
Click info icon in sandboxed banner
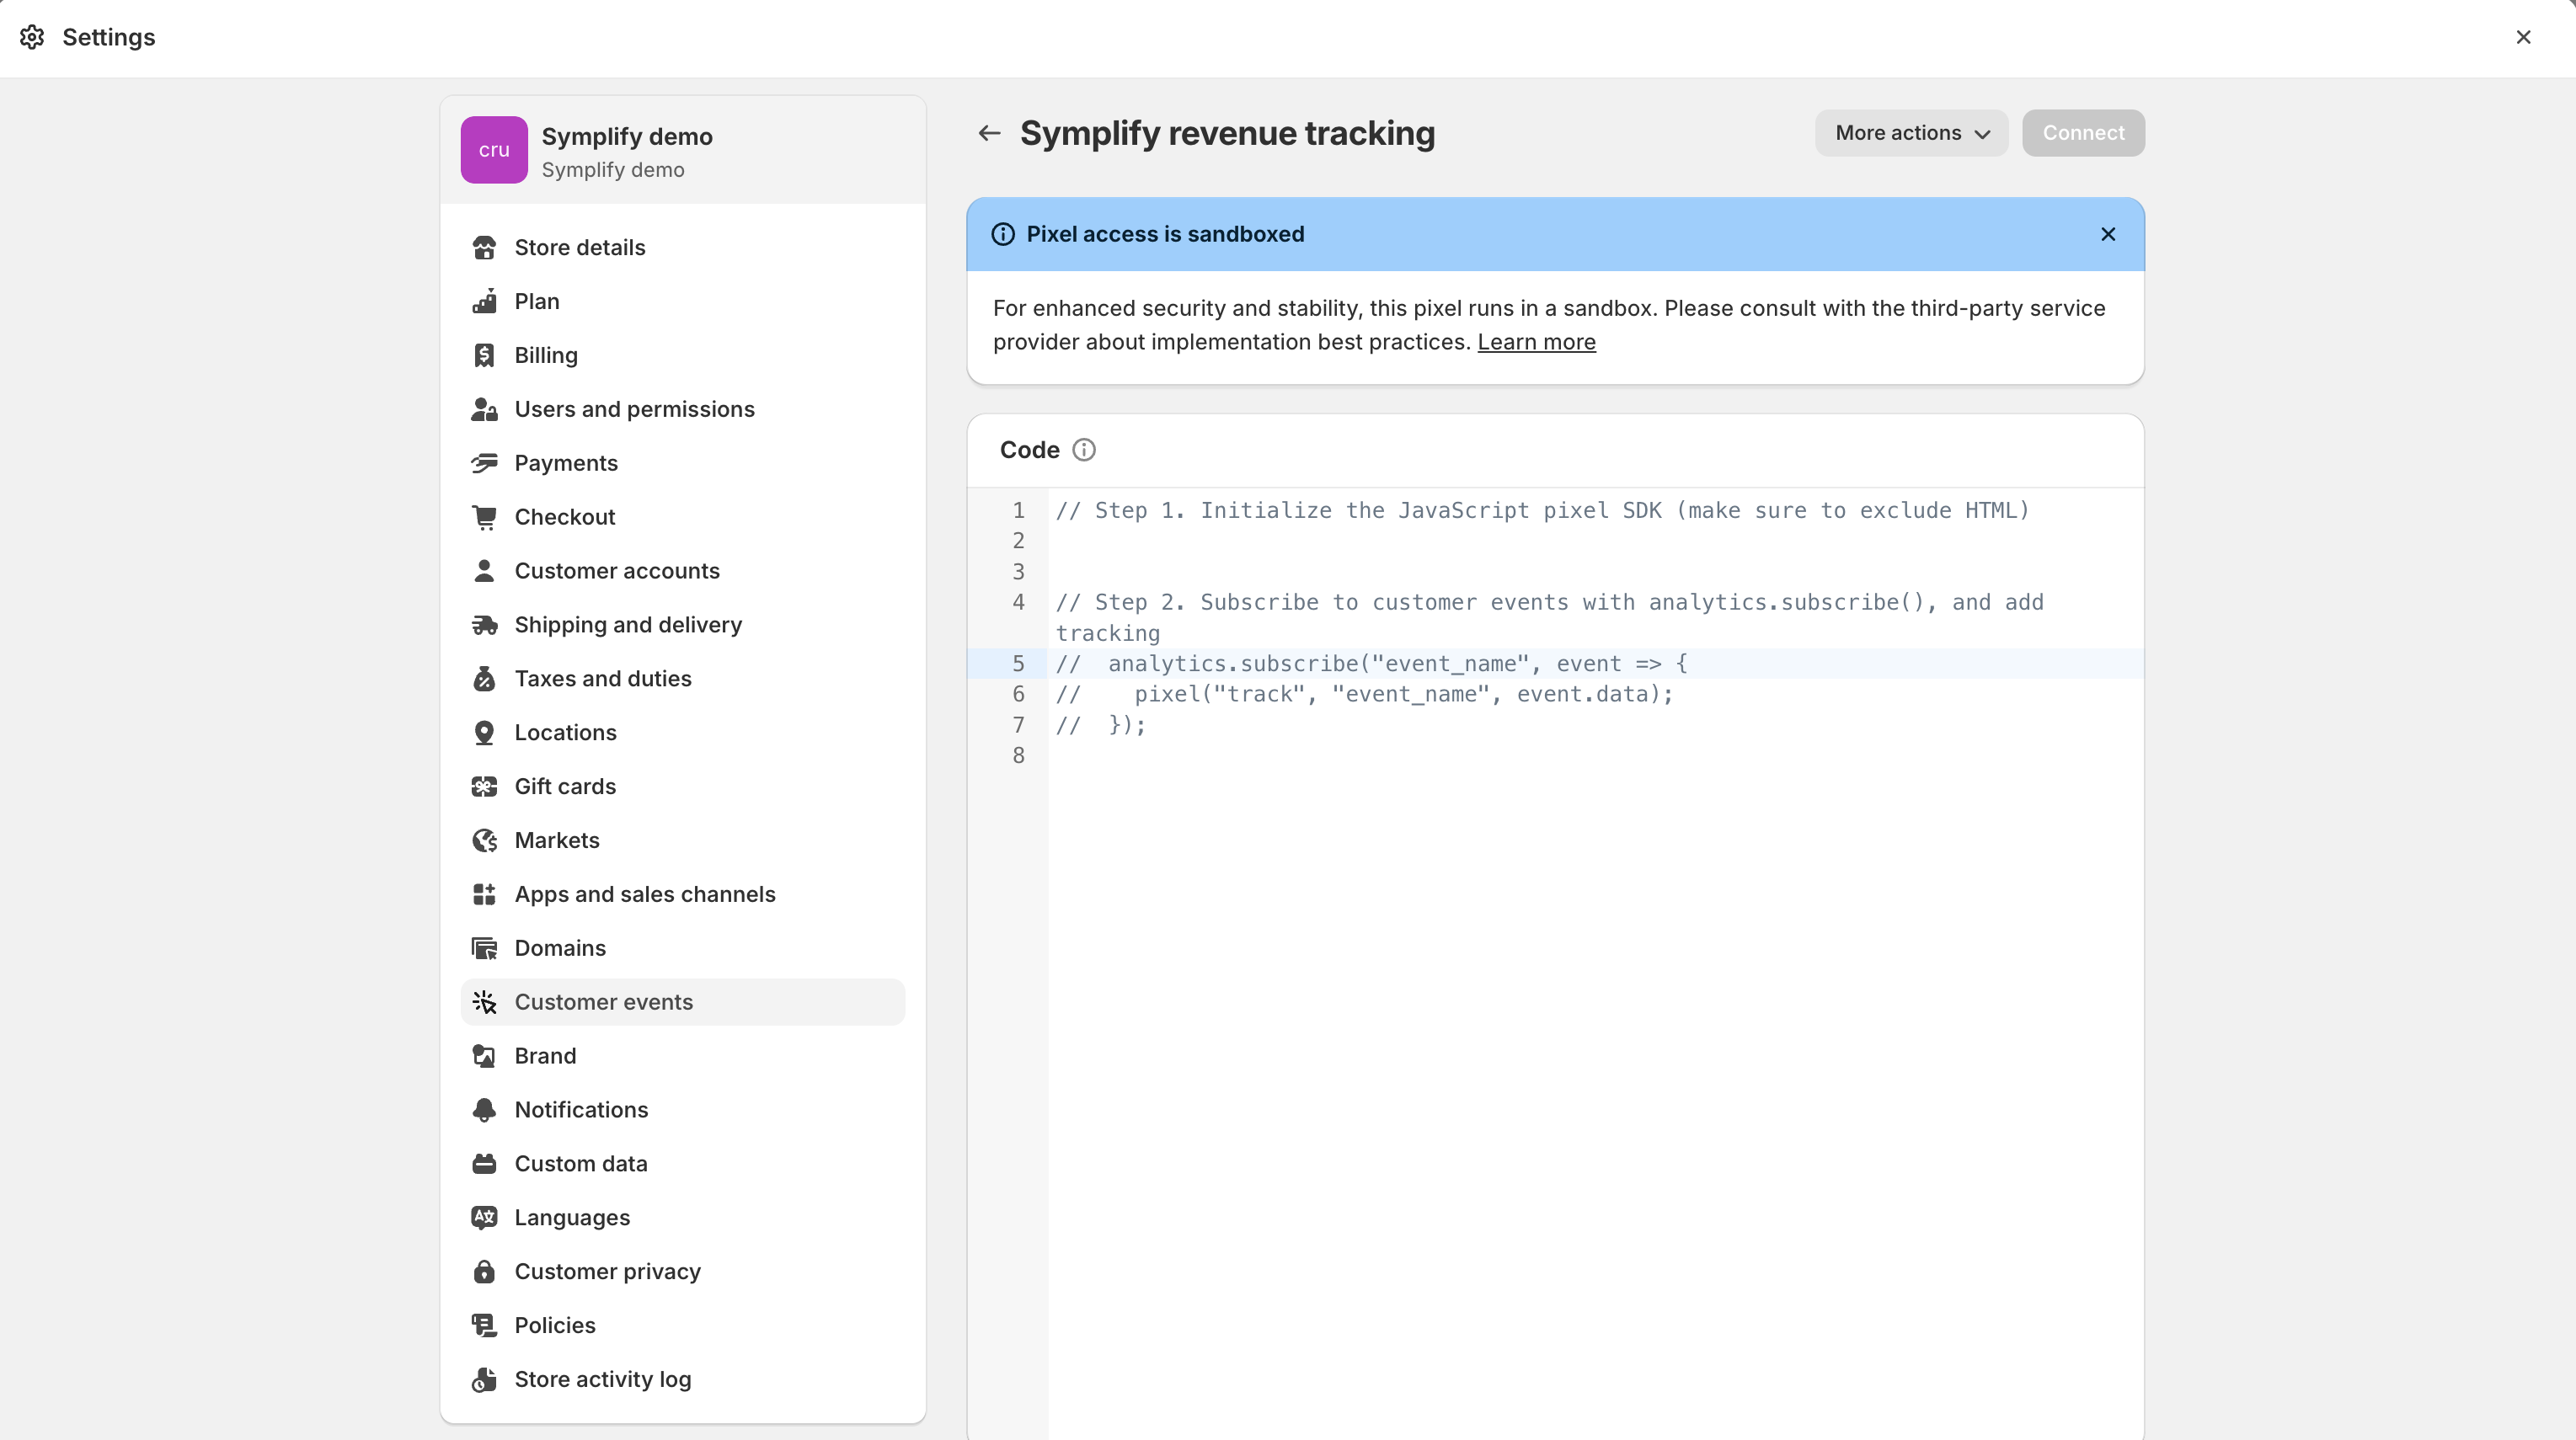1002,234
